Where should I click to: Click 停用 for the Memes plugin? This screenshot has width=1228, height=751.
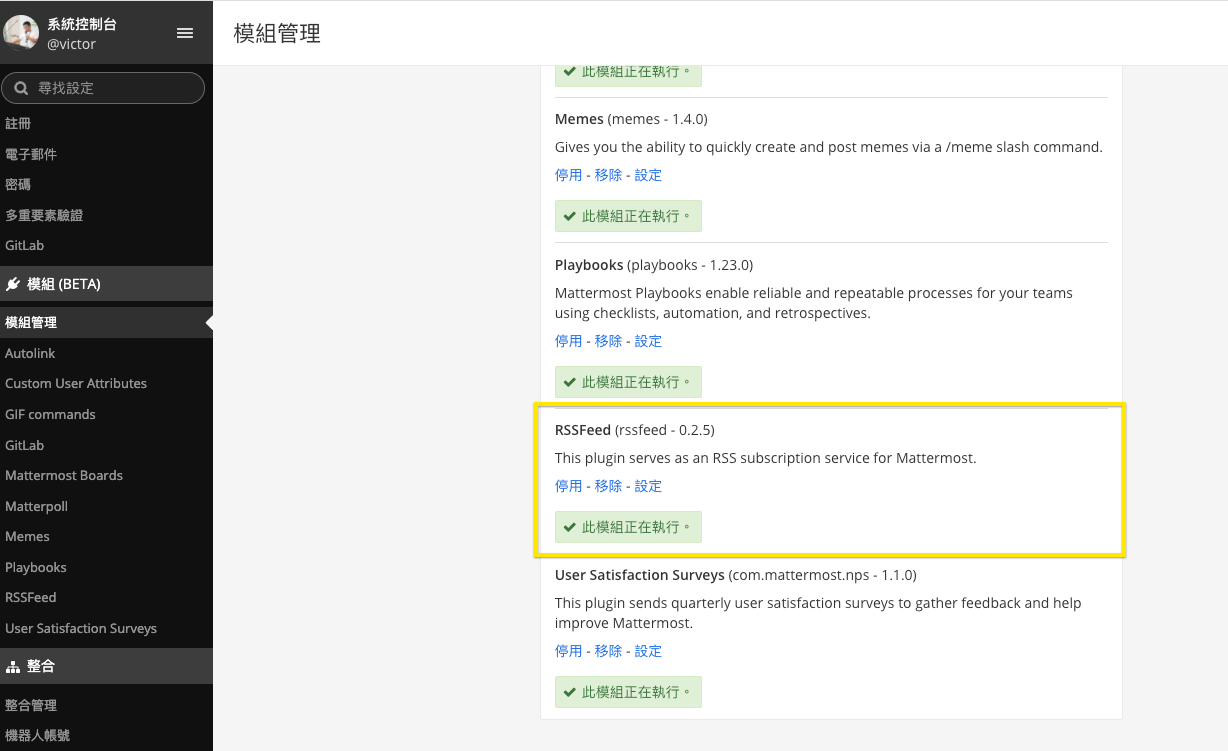[568, 175]
